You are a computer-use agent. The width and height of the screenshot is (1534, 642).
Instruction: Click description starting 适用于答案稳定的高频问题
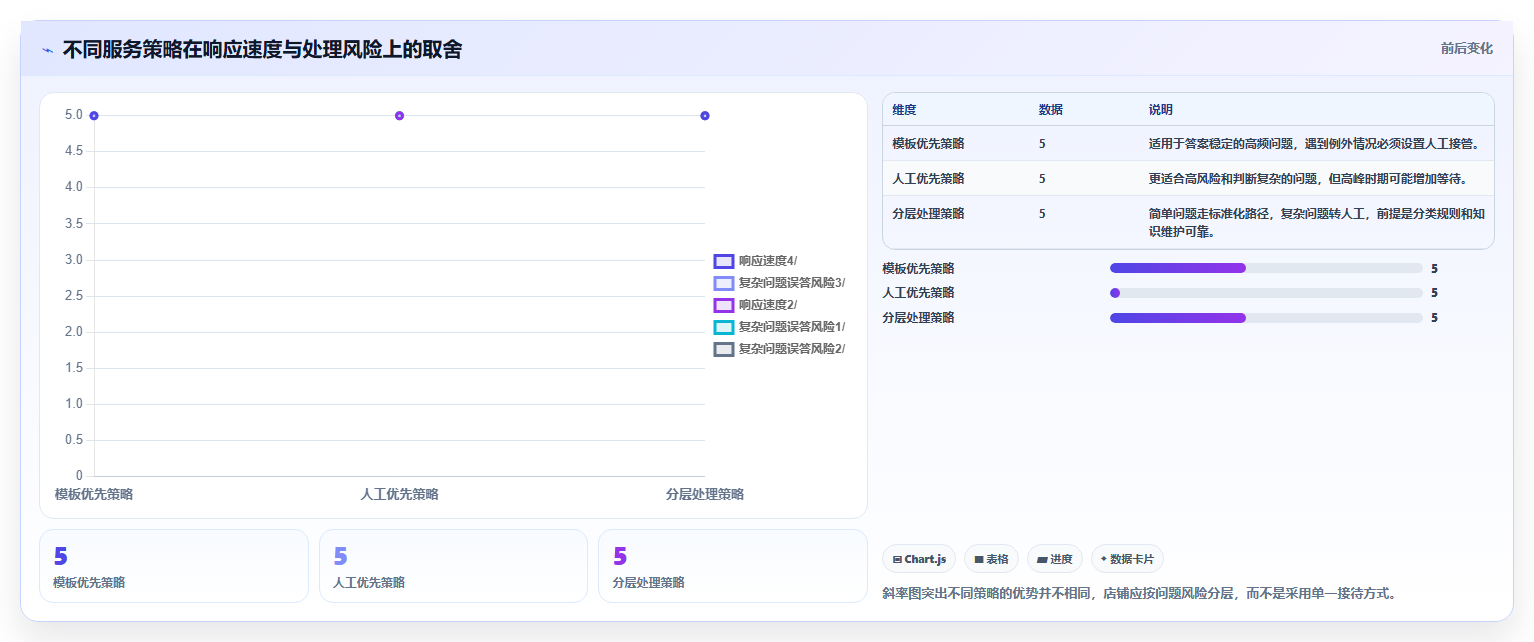click(1314, 144)
